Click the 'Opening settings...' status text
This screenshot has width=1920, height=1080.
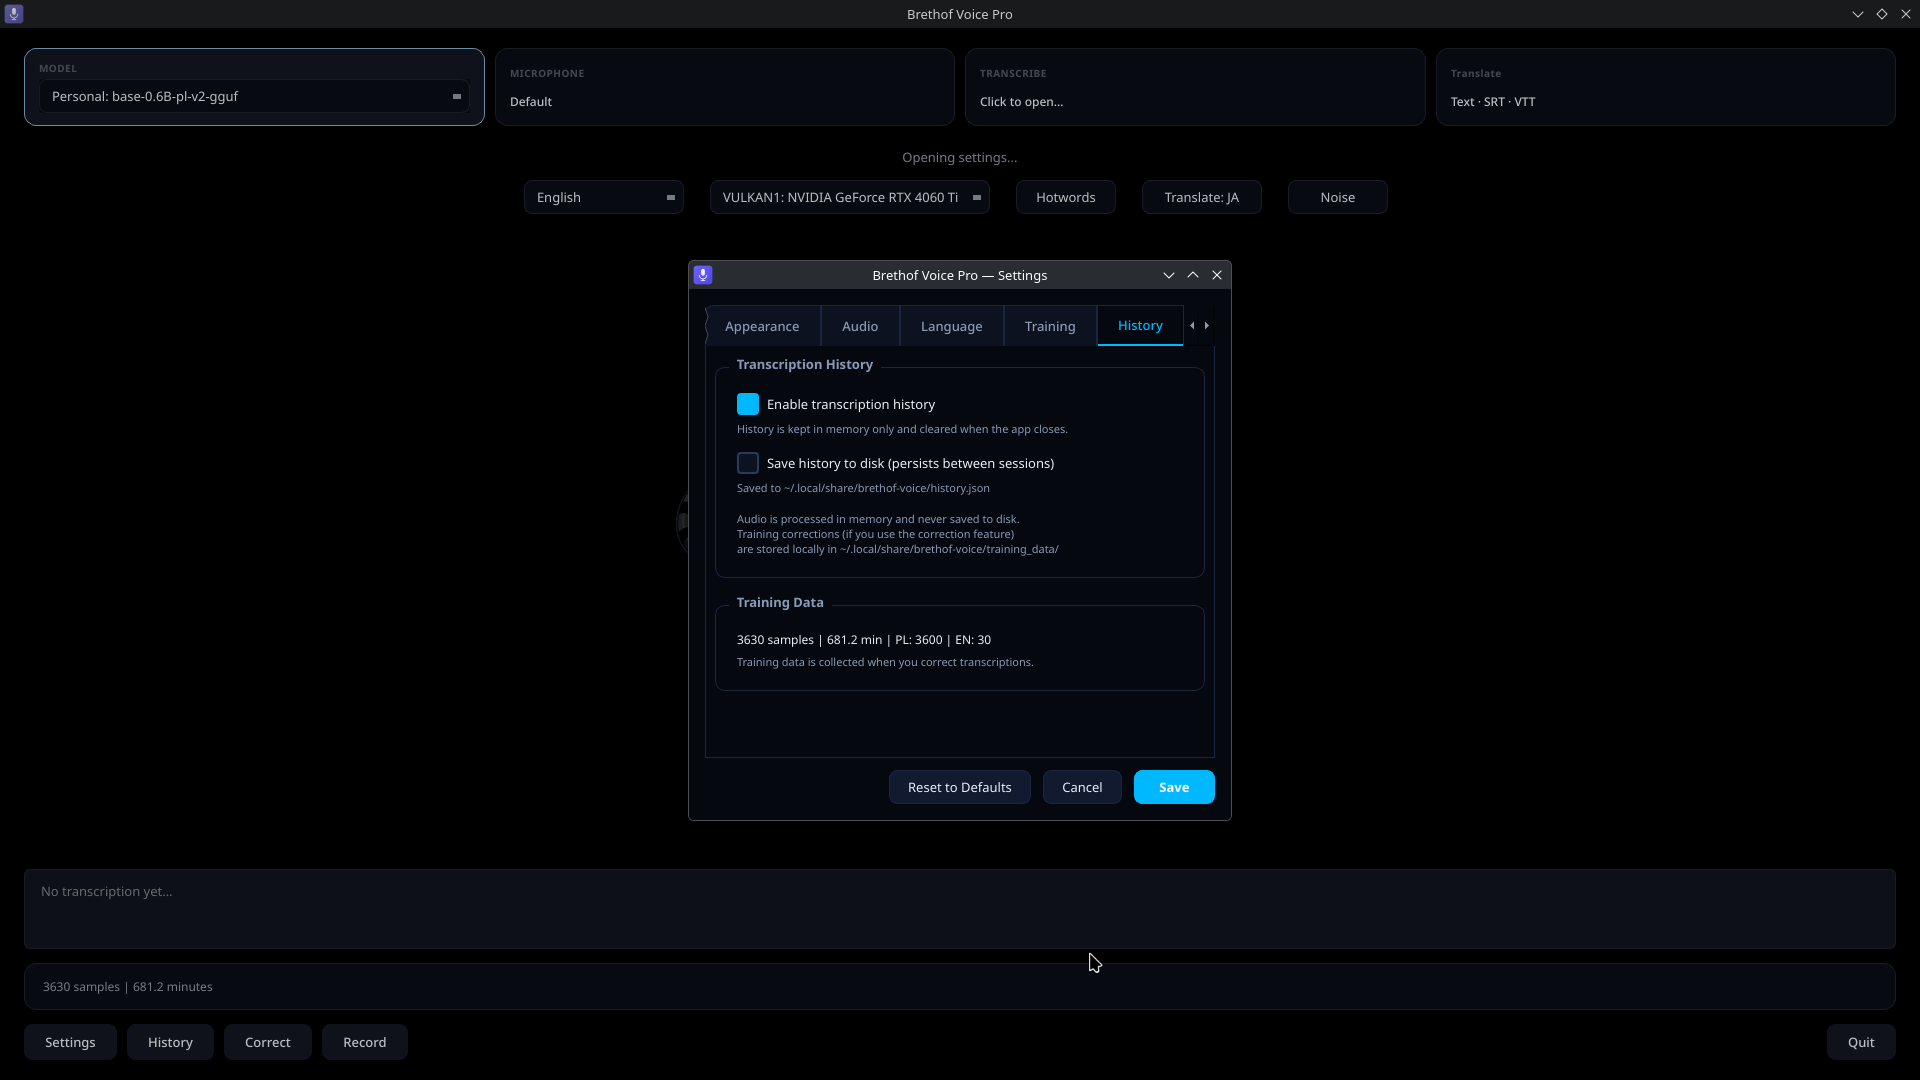[x=960, y=157]
